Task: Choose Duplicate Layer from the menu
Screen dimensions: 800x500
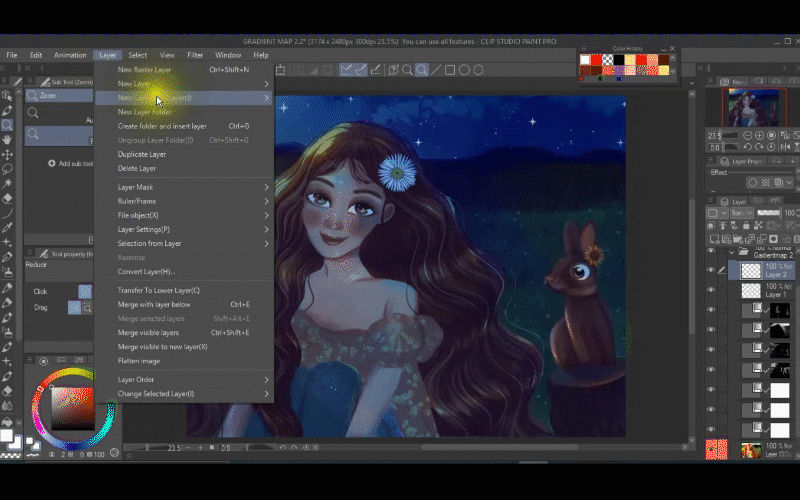Action: tap(142, 155)
